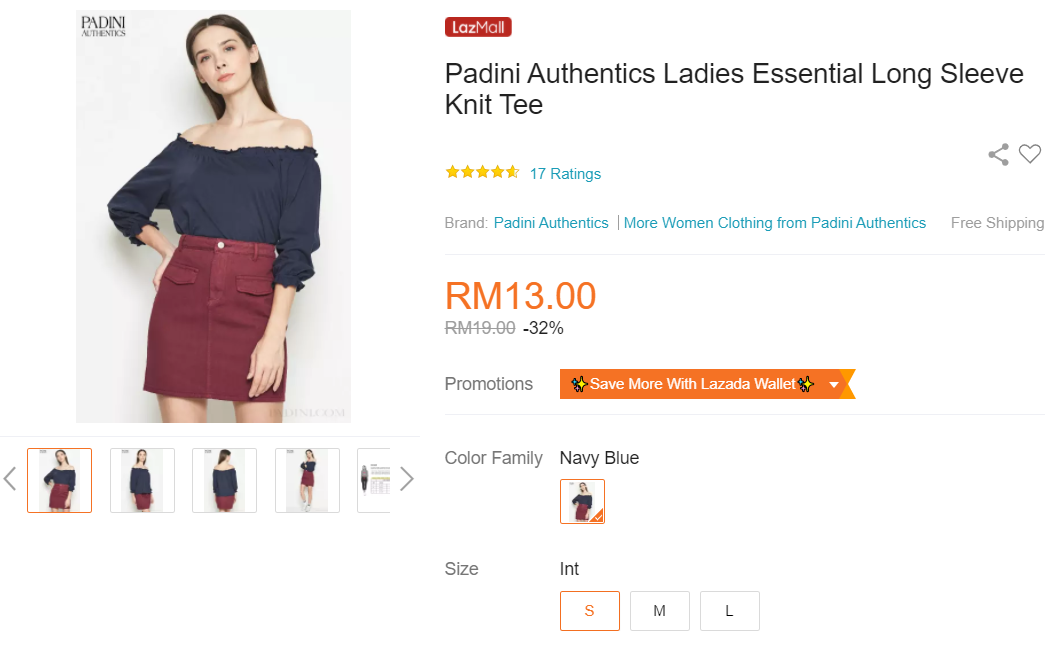The height and width of the screenshot is (645, 1057).
Task: Open More Women Clothing from Padini Authentics
Action: 774,223
